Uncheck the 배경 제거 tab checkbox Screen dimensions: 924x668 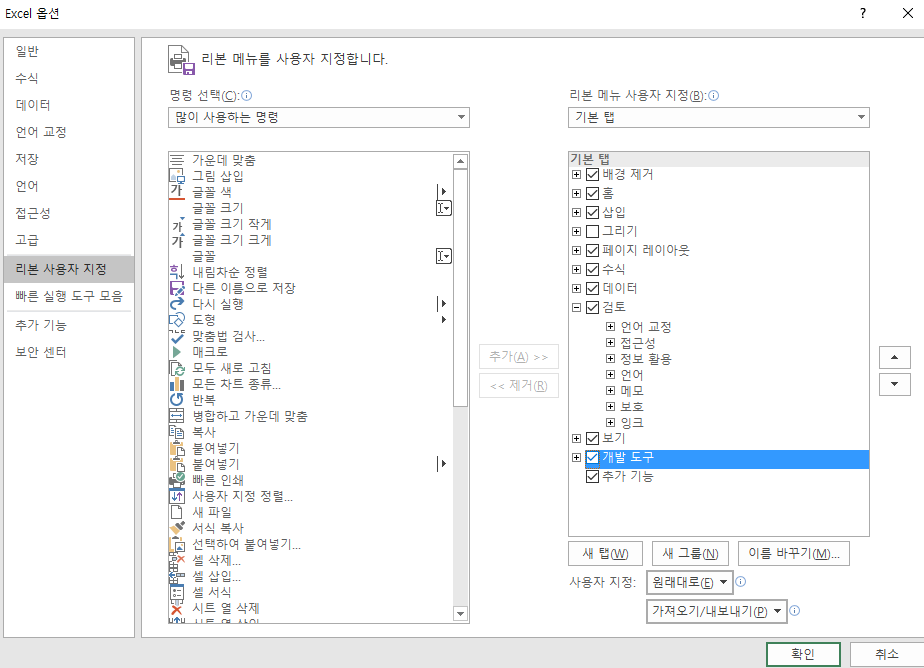593,174
